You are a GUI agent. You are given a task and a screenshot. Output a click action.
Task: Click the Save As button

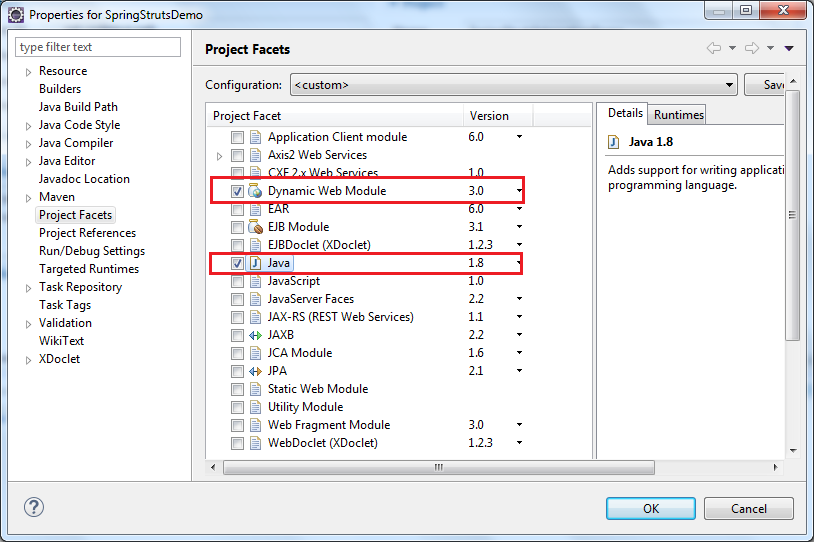point(765,85)
